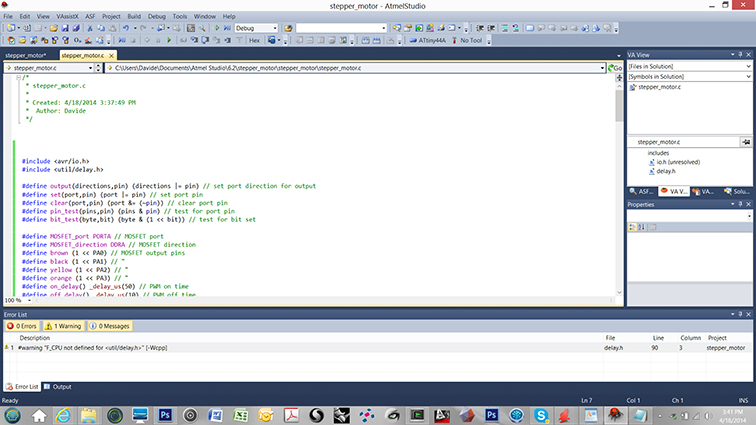Close the stepper_motor.c tab
Viewport: 756px width, 425px height.
point(111,55)
